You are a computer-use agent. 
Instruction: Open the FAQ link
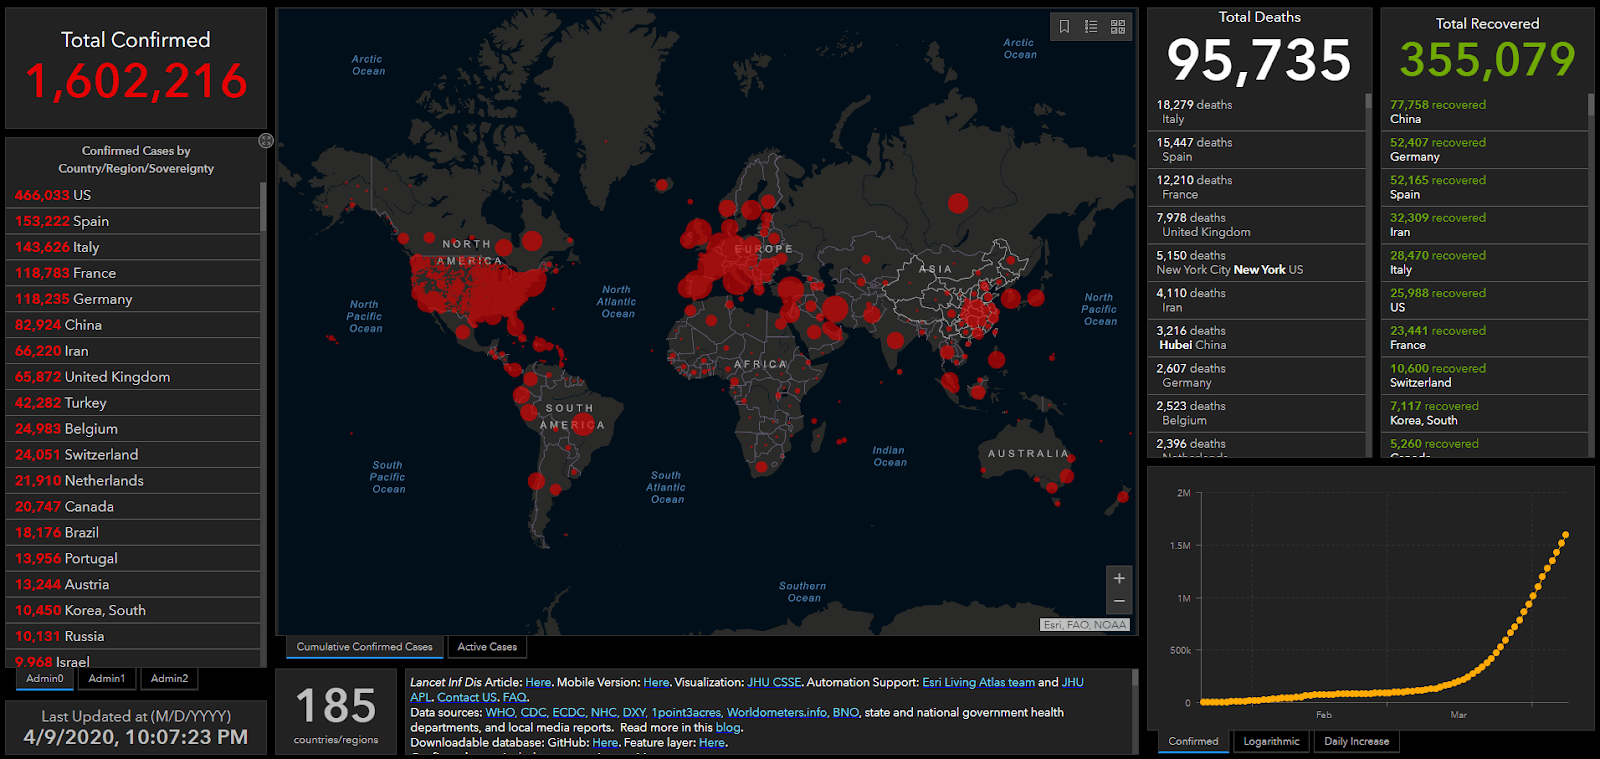pos(514,698)
